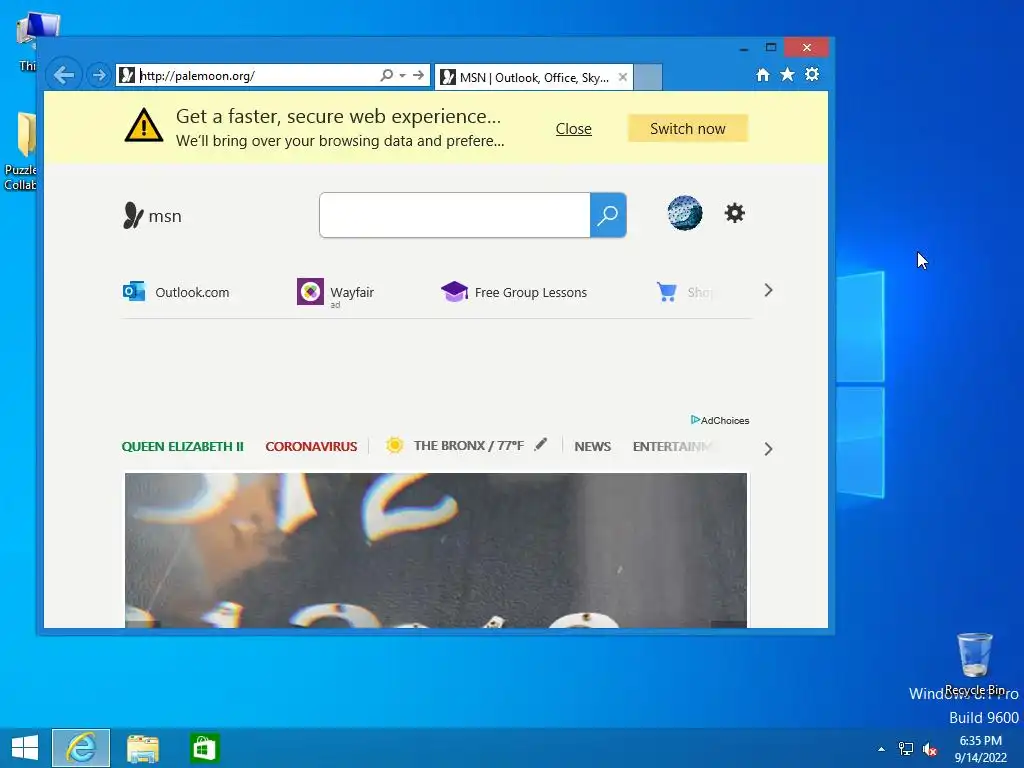Viewport: 1024px width, 768px height.
Task: Click the msn butterfly logo
Action: pos(152,216)
